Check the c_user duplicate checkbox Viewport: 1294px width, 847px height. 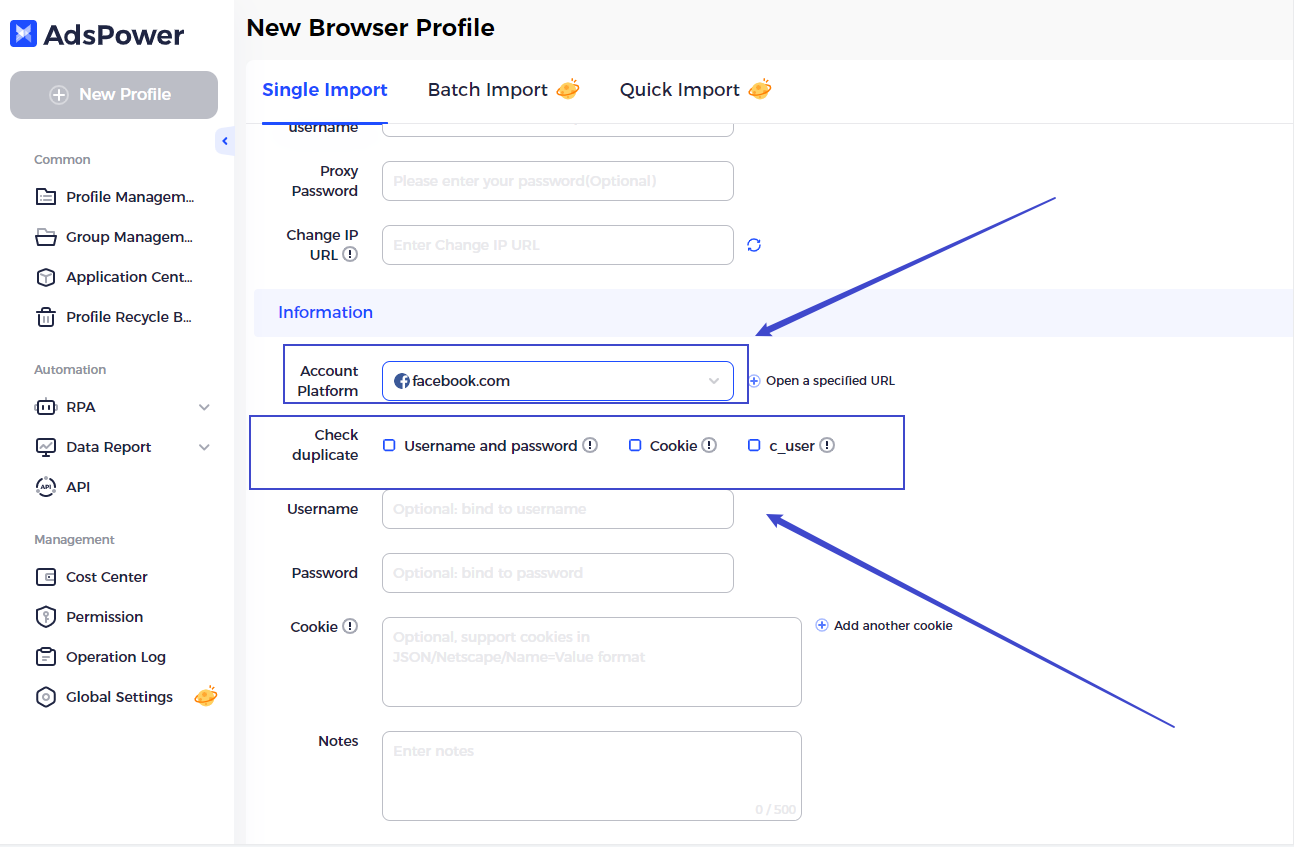[754, 446]
